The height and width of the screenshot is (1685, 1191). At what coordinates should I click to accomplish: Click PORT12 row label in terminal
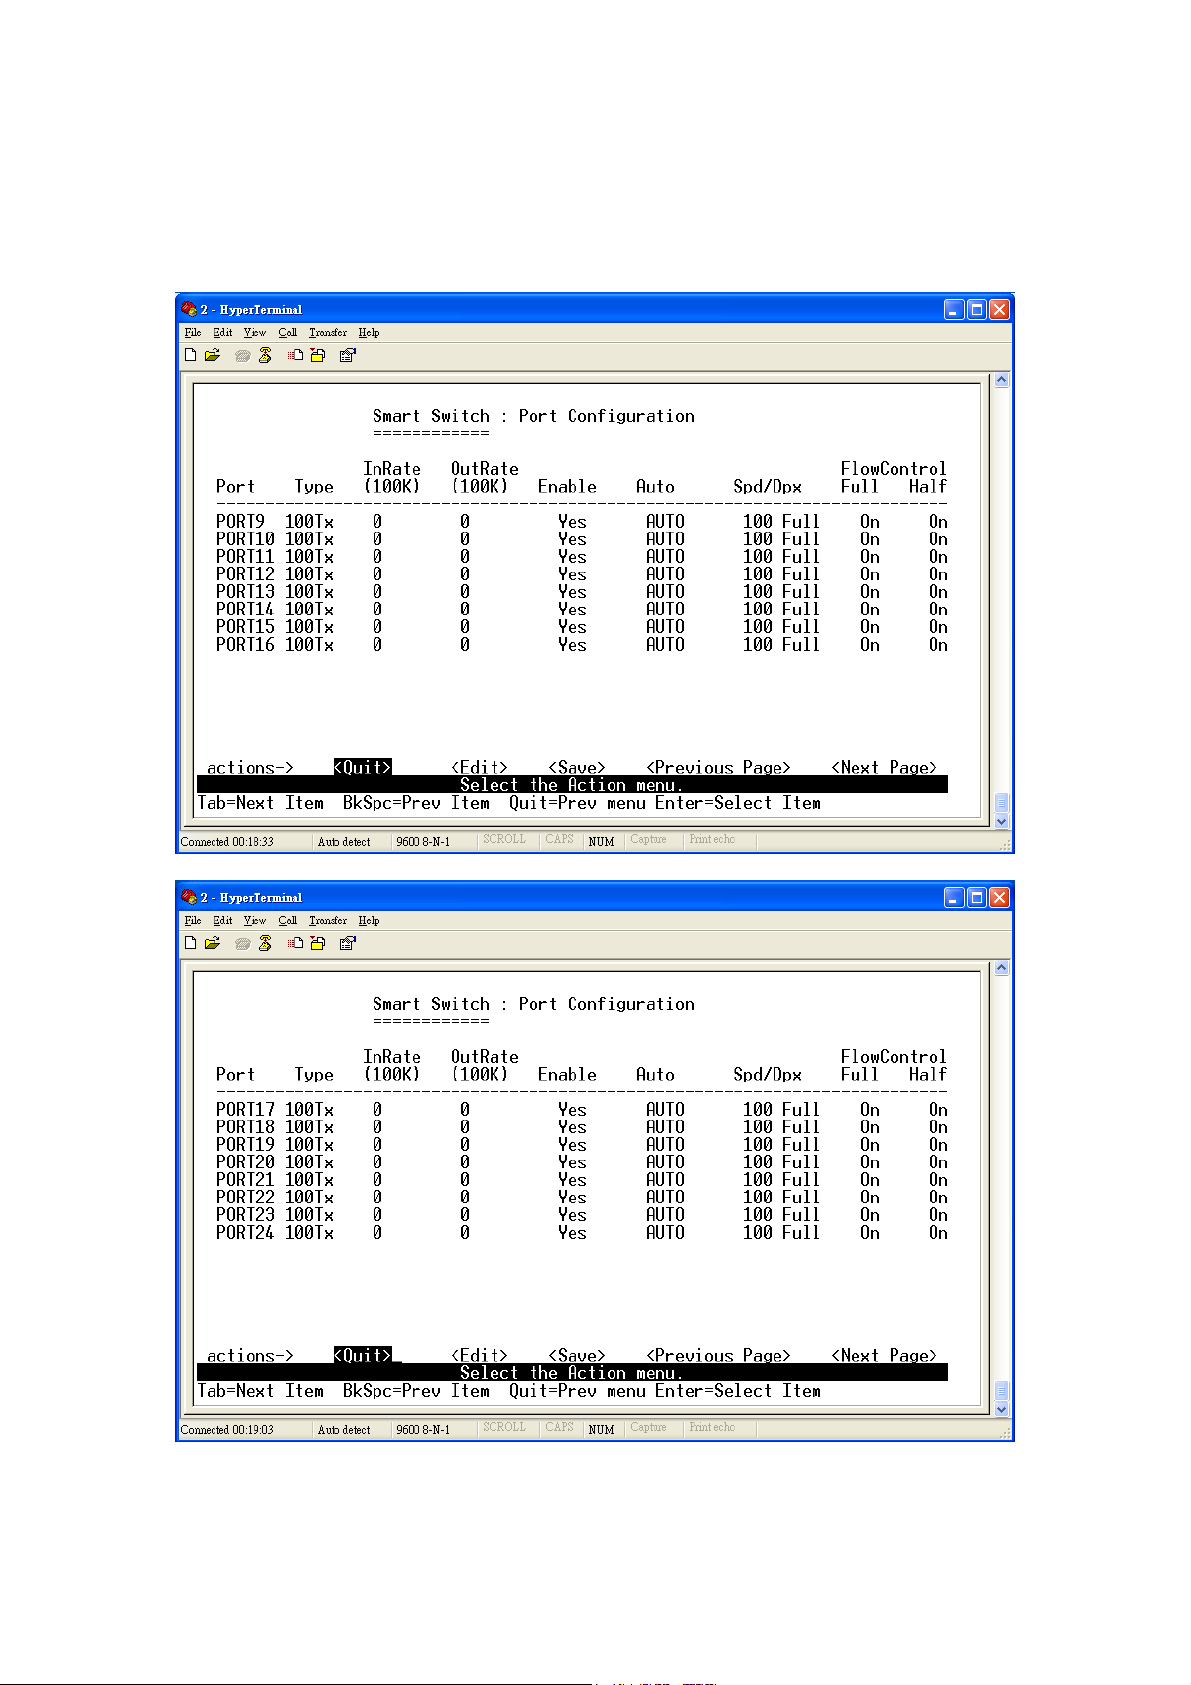(x=245, y=574)
